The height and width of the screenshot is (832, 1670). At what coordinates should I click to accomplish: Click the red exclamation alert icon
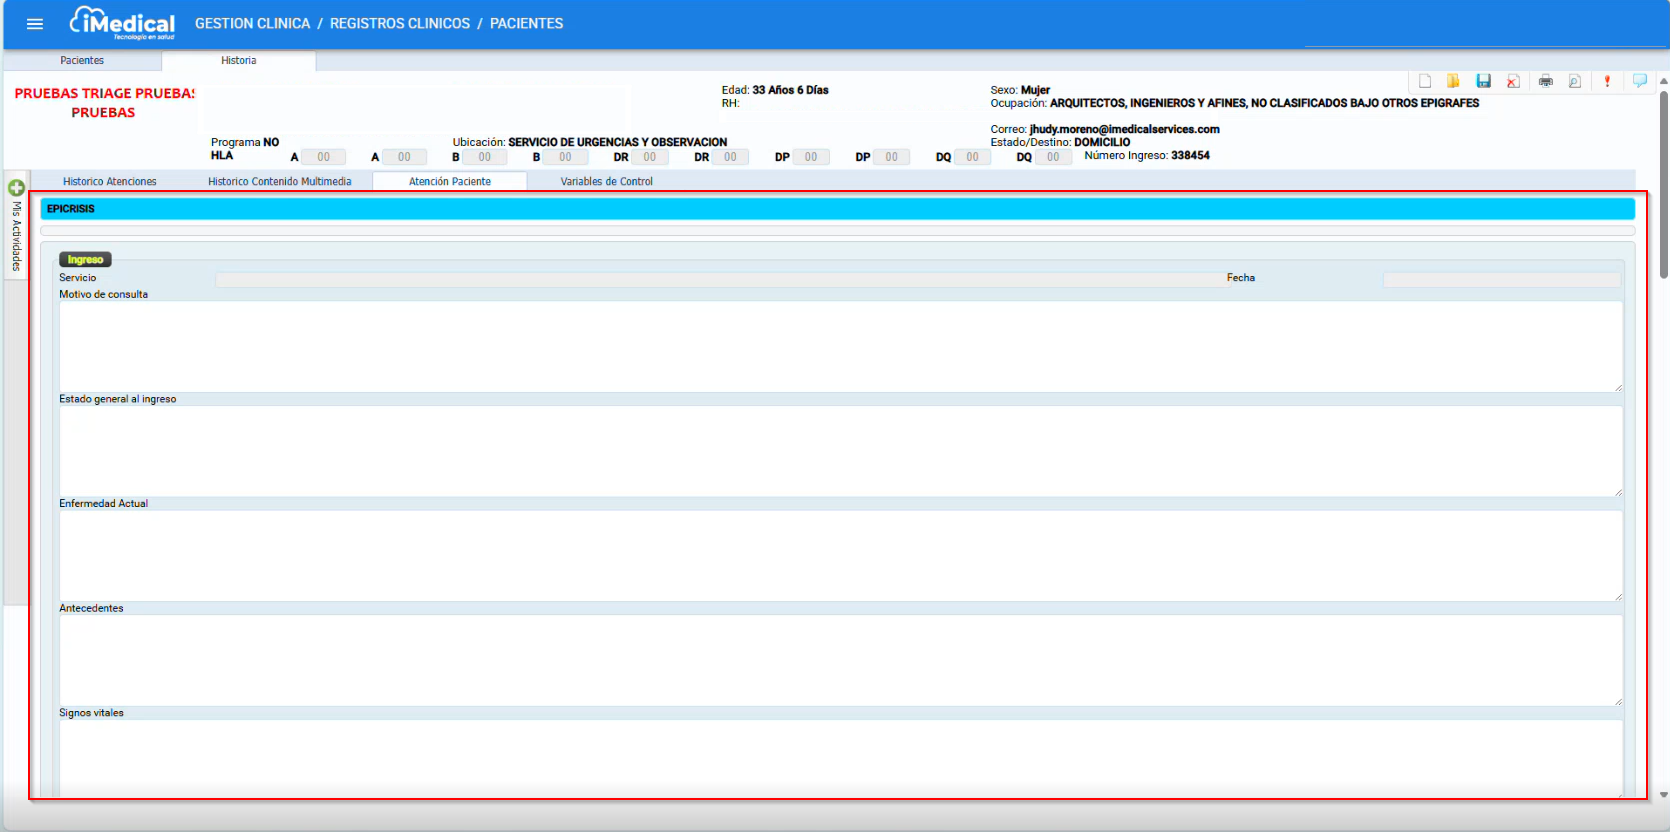point(1607,81)
